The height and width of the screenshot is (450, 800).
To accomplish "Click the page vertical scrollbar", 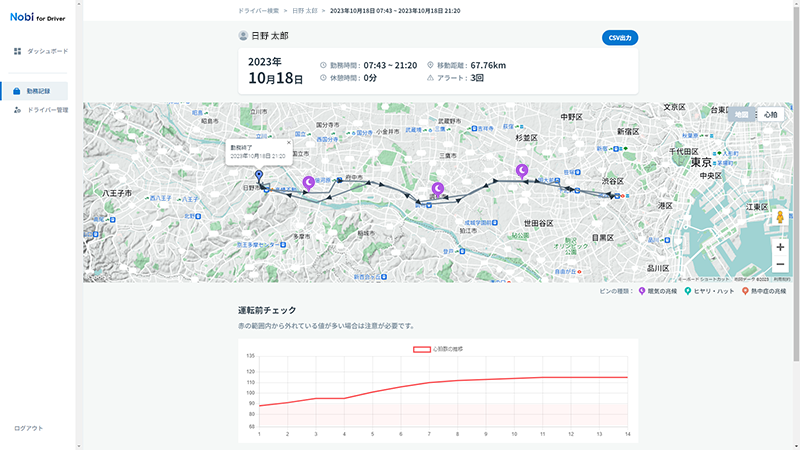I will (795, 200).
